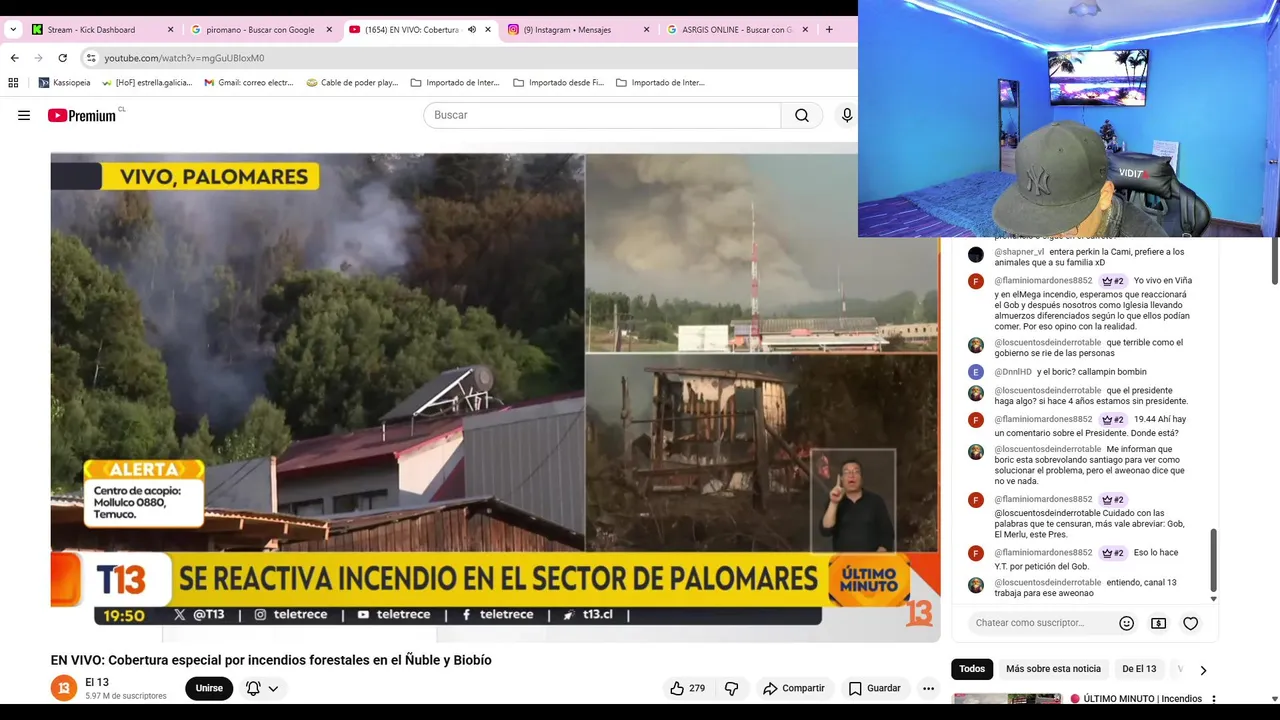Click the browser address bar URL
The image size is (1280, 720).
185,58
